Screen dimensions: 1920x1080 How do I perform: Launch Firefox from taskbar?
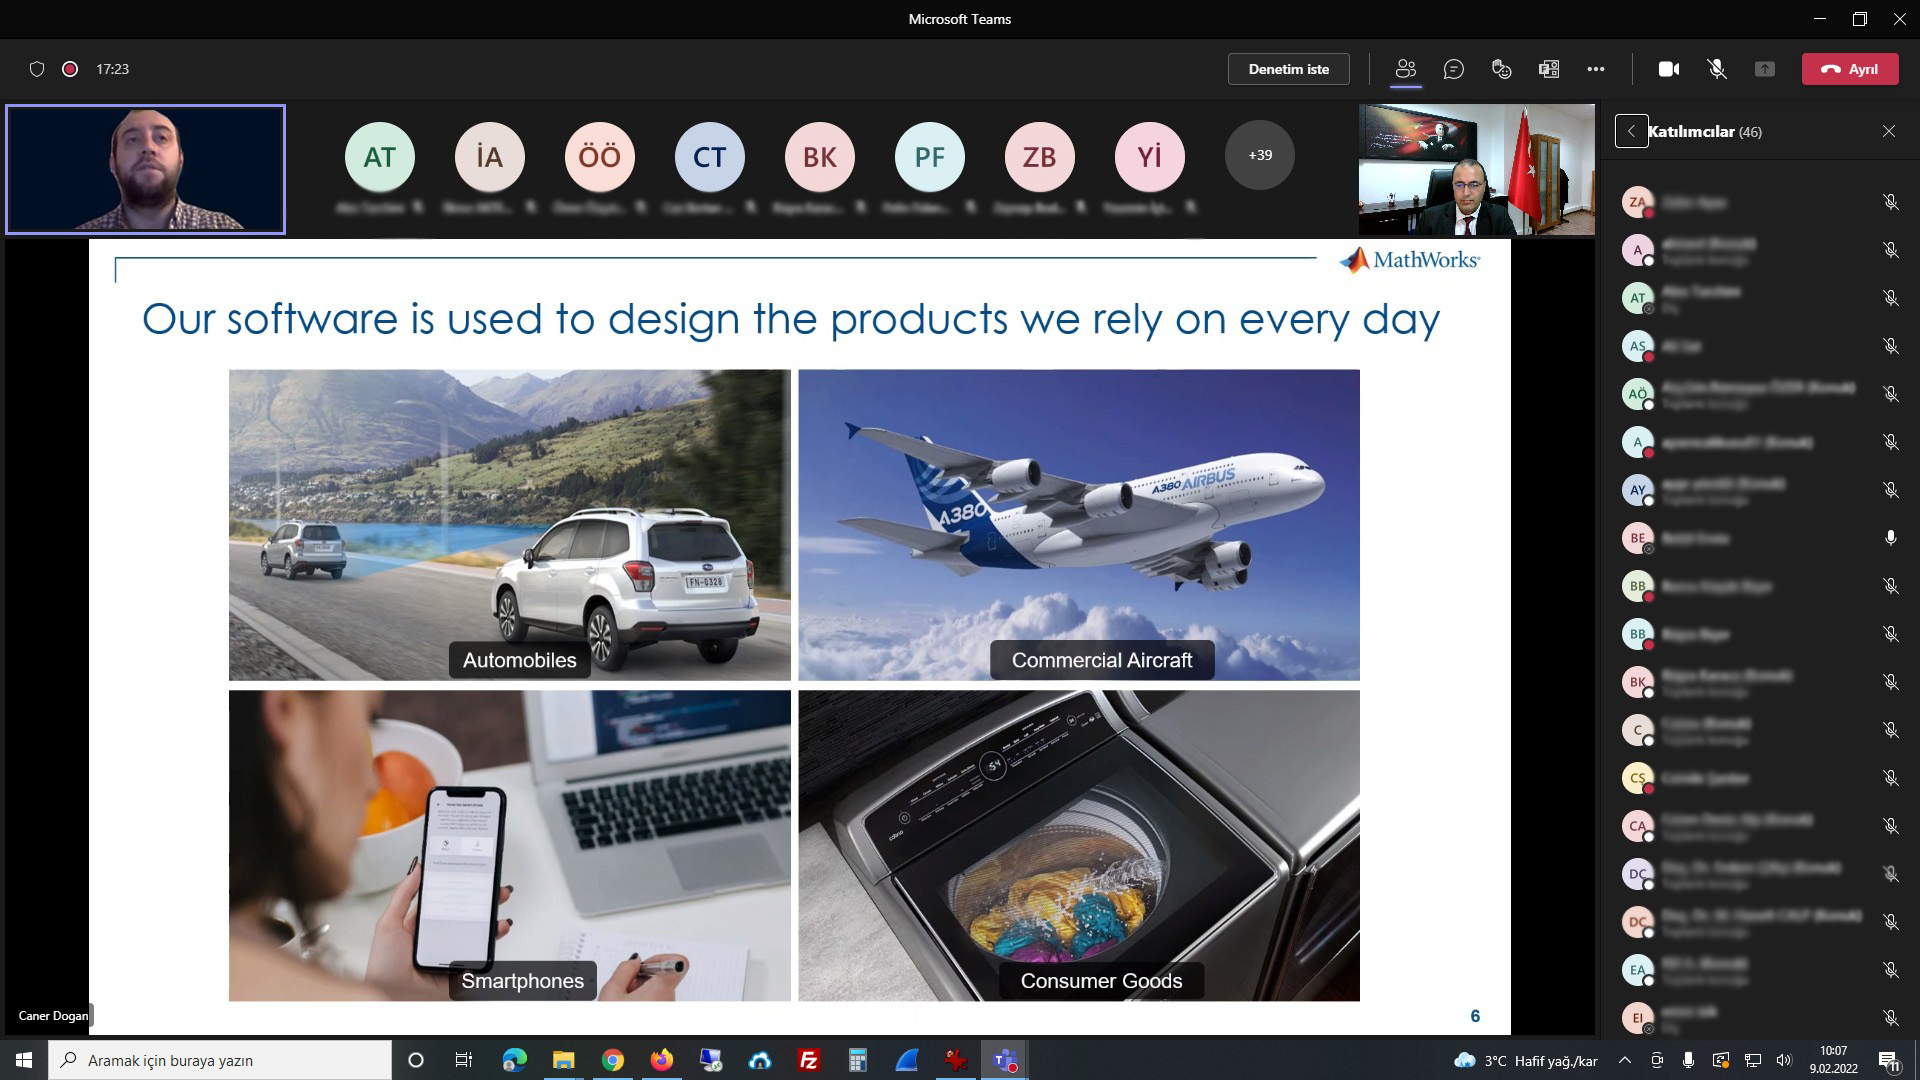pos(661,1060)
